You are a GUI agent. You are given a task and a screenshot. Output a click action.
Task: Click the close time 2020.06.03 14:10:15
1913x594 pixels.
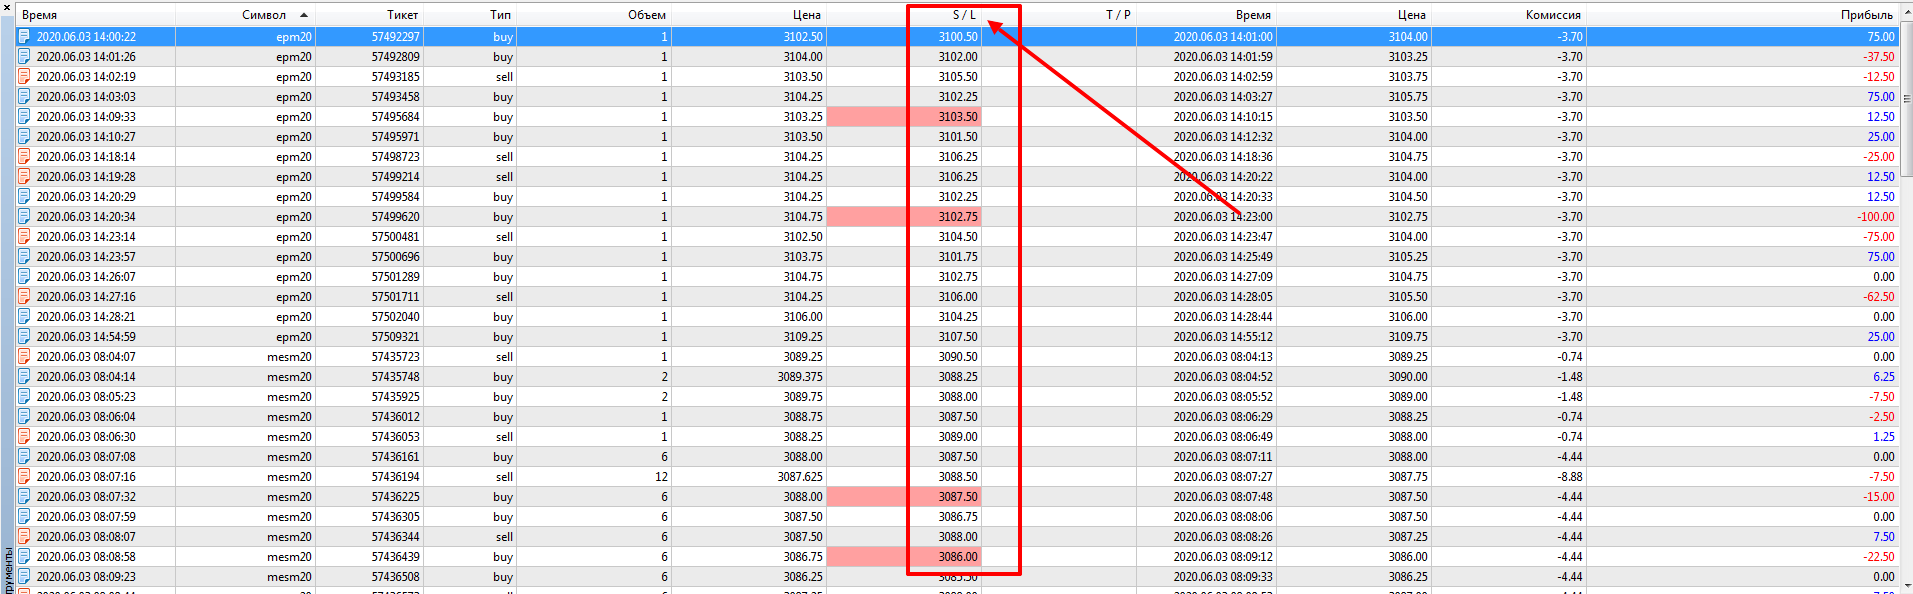1223,117
